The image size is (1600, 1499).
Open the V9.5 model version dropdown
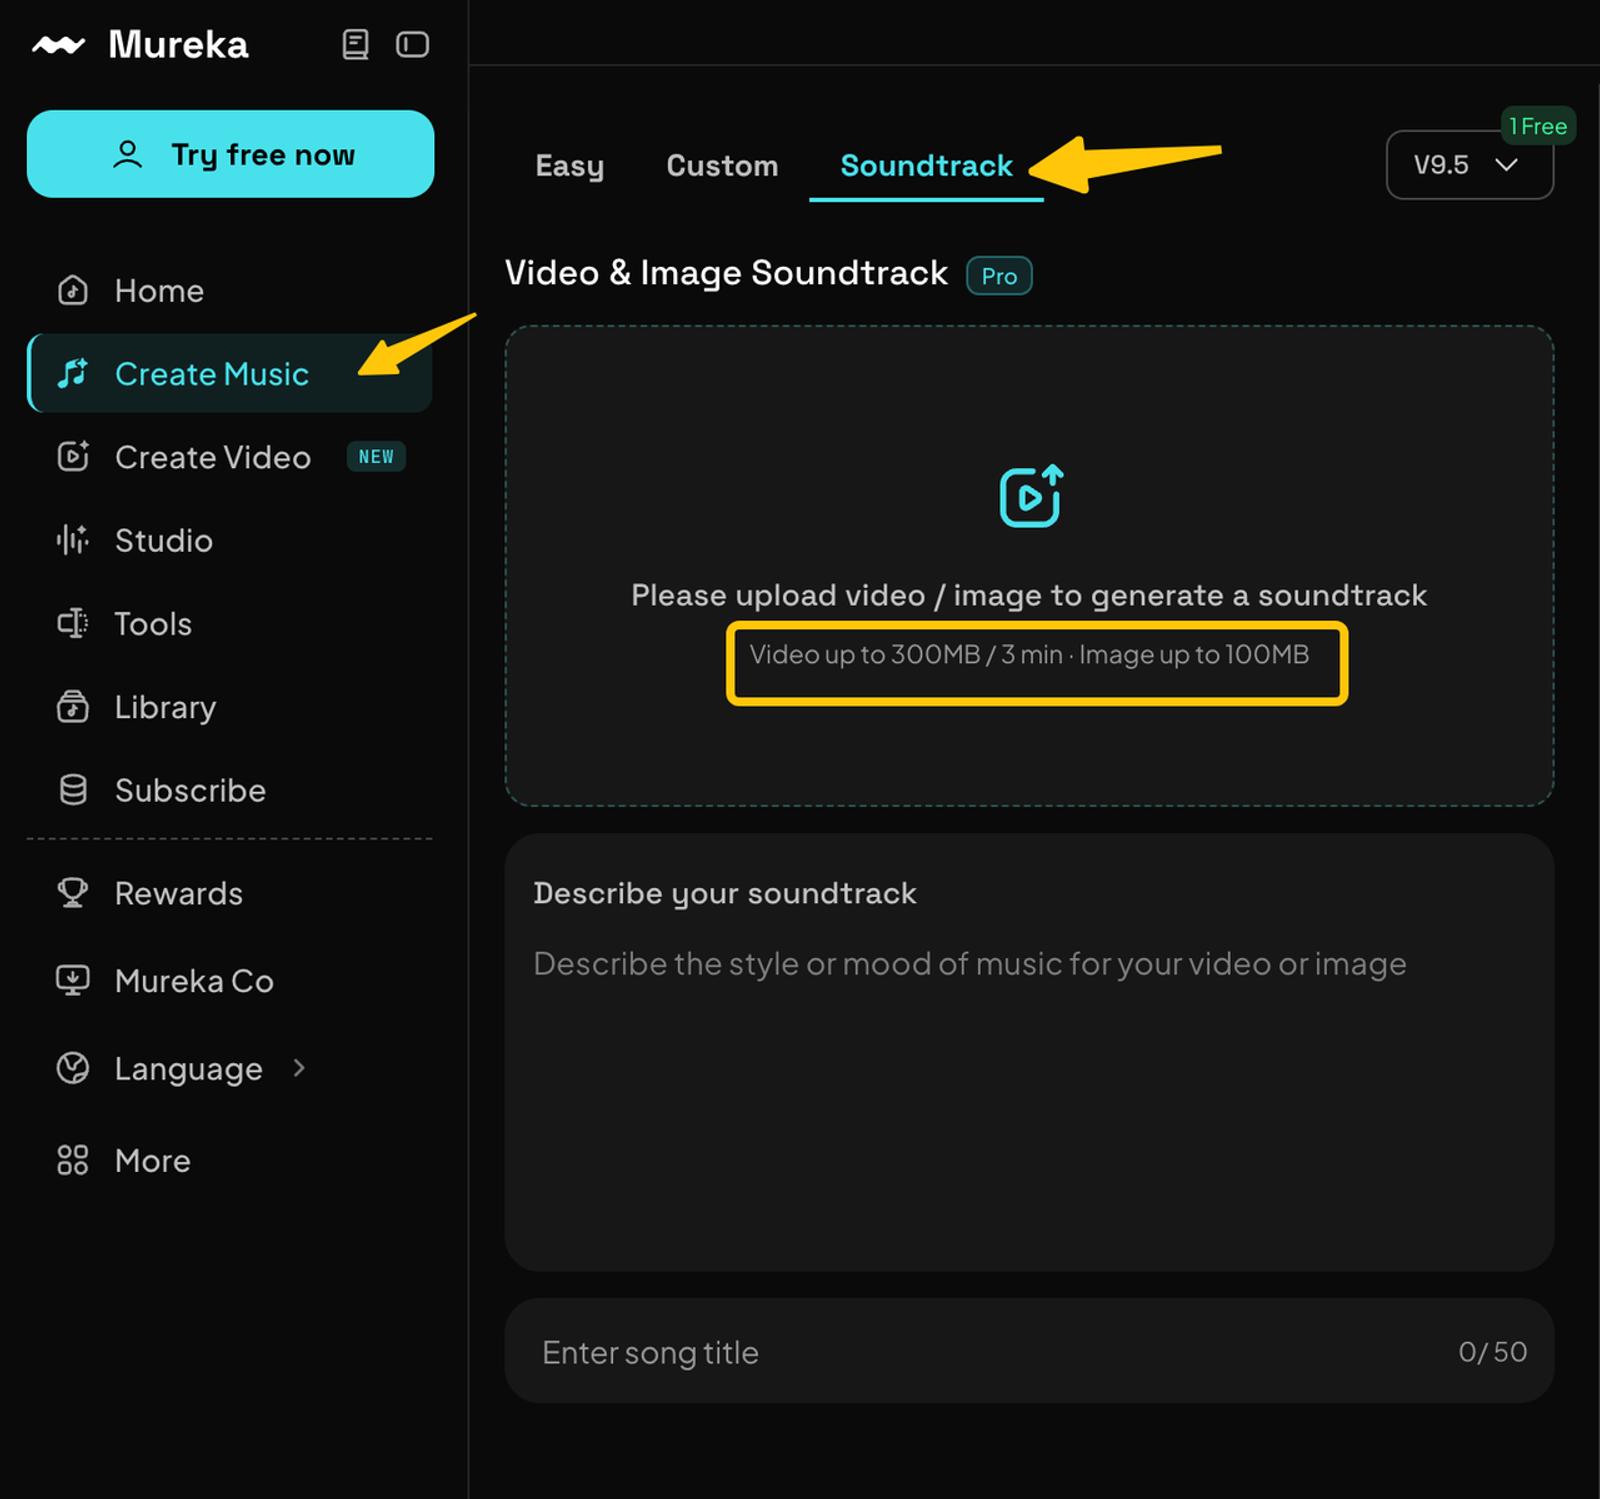coord(1469,165)
